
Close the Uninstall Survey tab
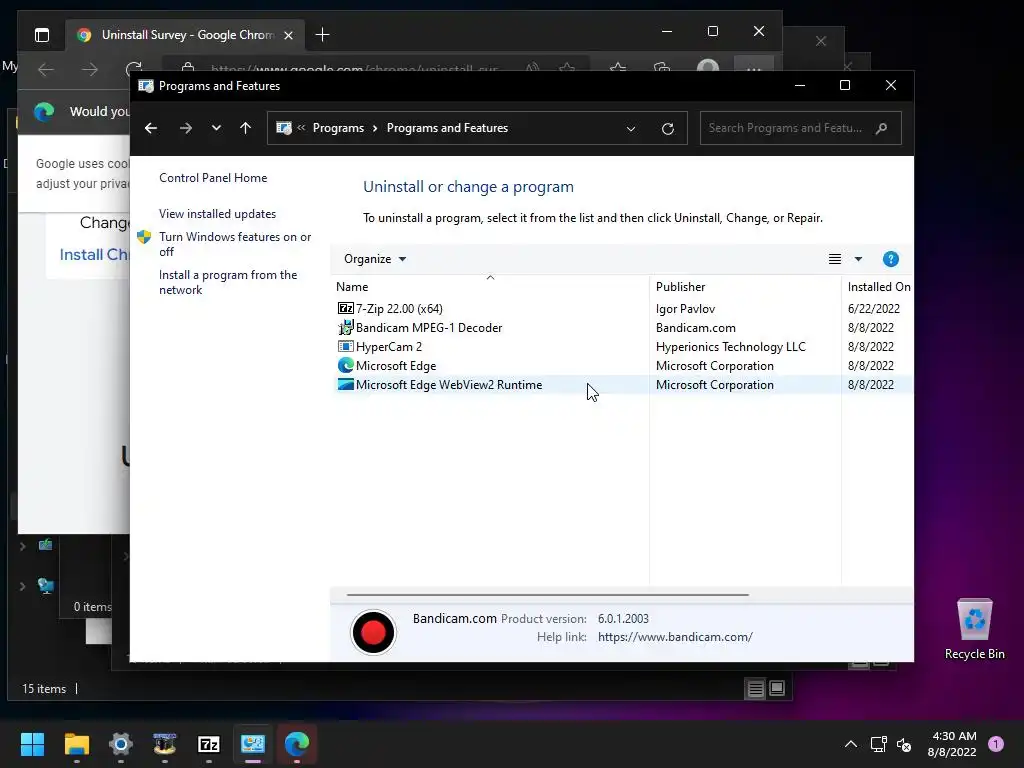click(289, 35)
